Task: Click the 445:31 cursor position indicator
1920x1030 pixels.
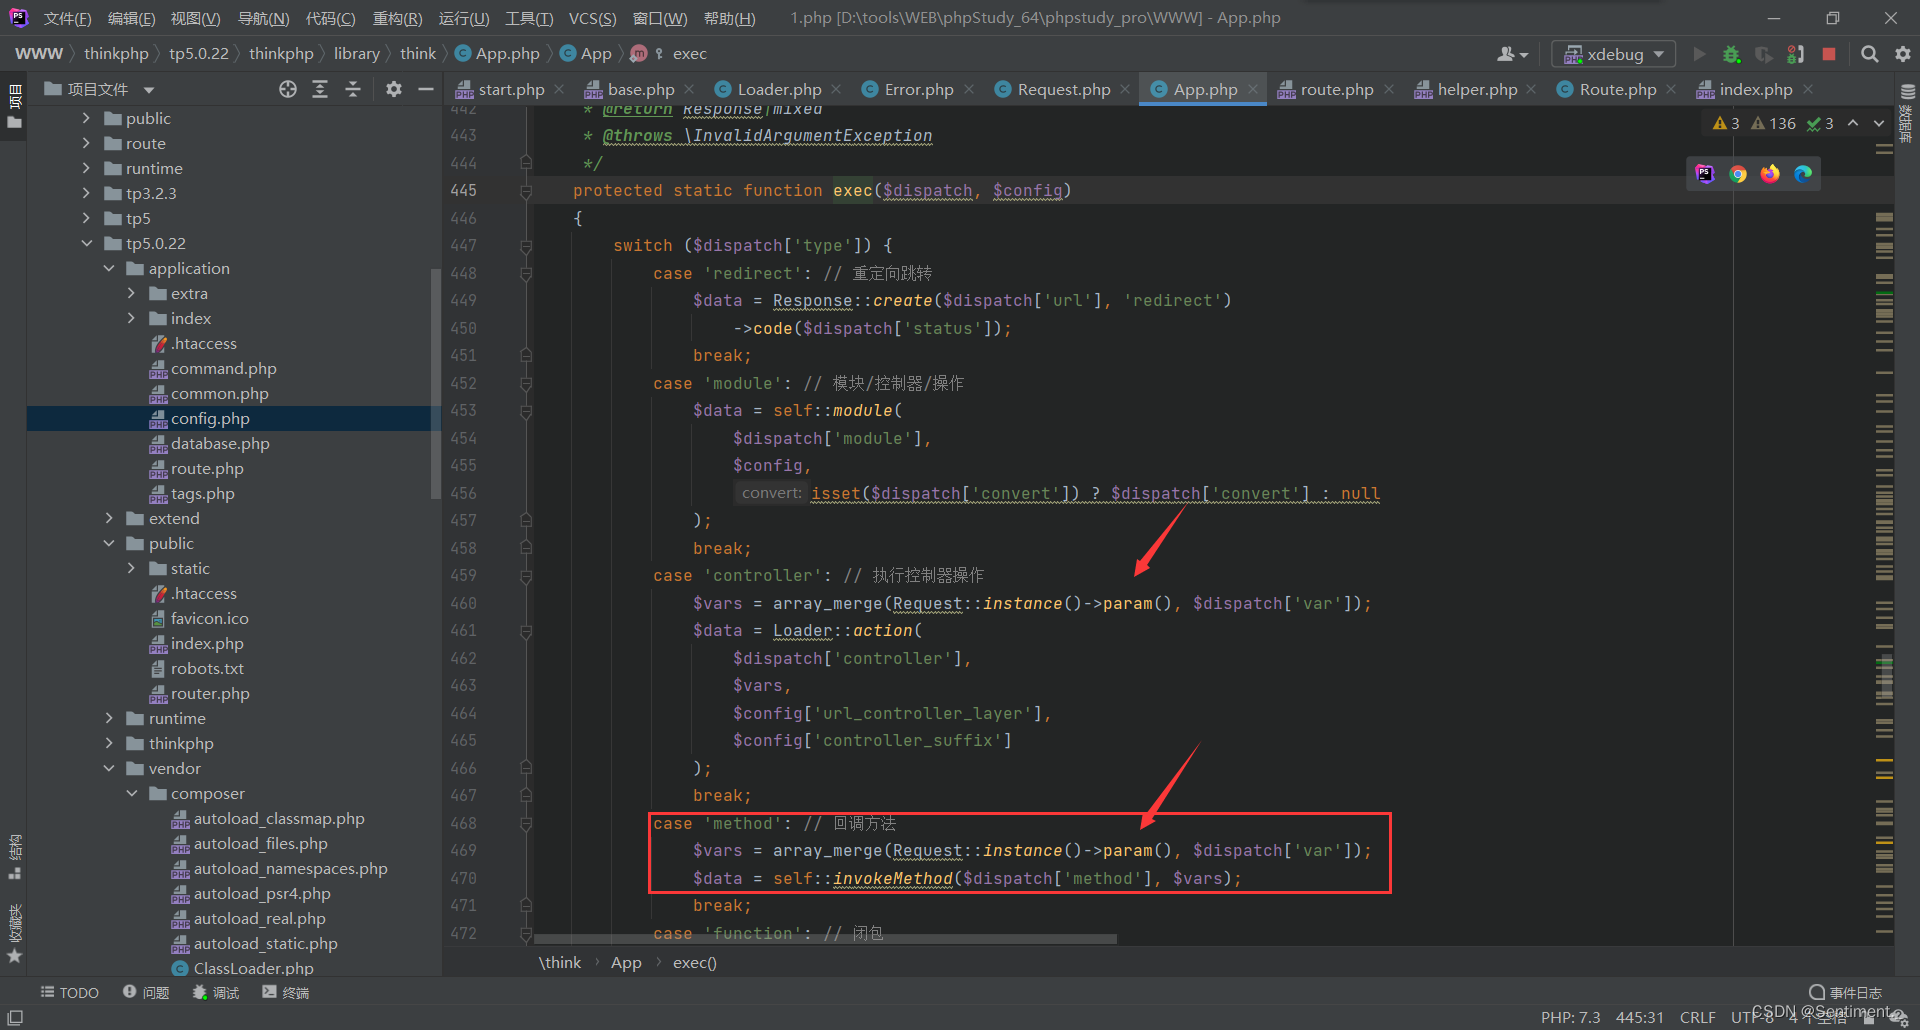Action: tap(1640, 1017)
